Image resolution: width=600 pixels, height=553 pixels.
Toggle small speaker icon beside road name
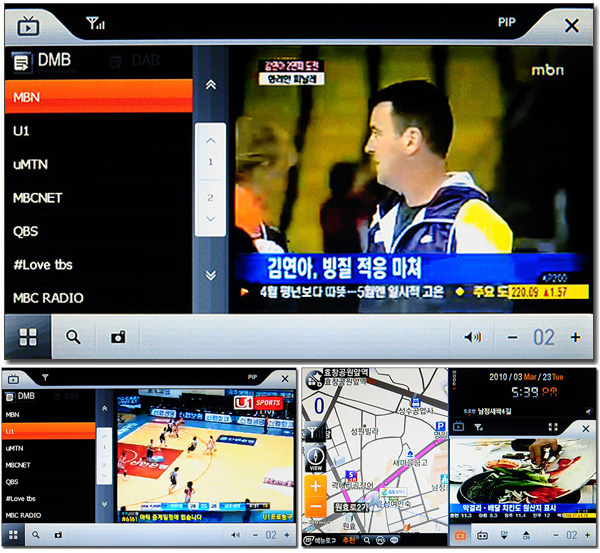[588, 411]
